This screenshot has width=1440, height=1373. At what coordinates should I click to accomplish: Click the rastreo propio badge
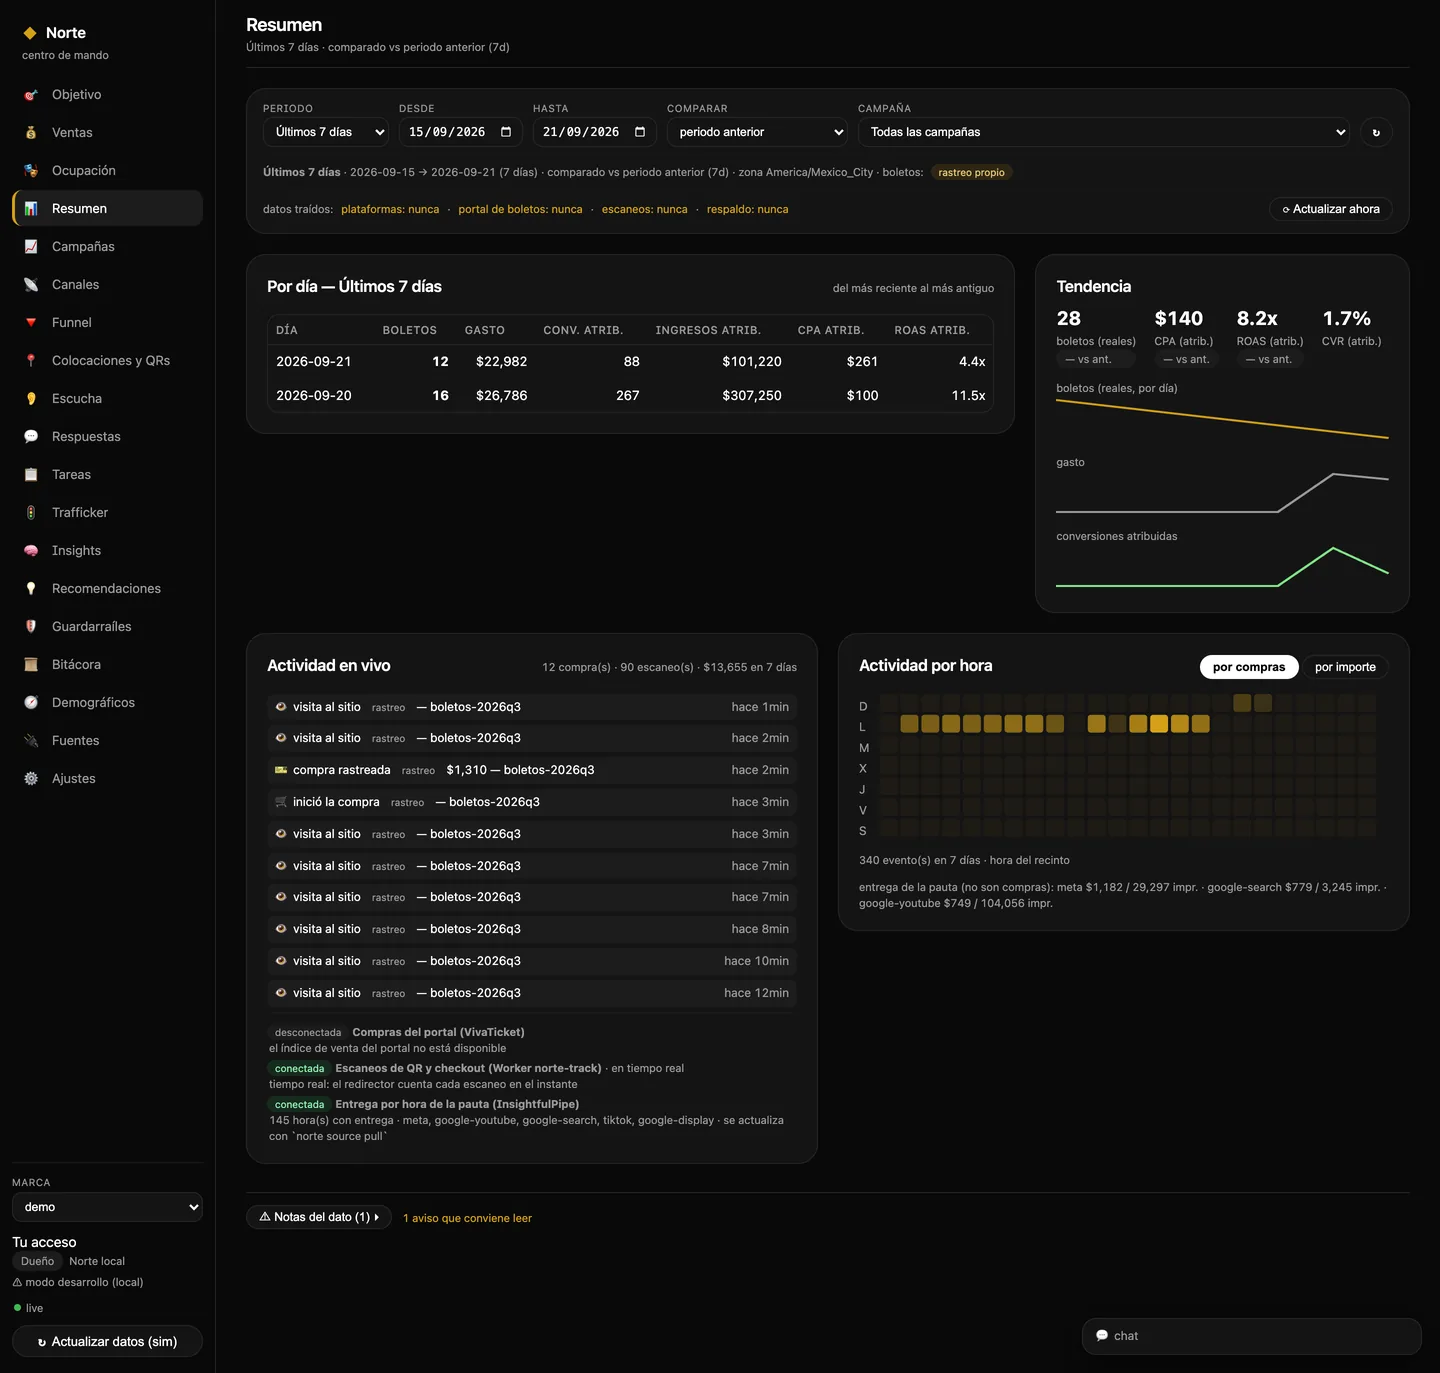point(971,173)
